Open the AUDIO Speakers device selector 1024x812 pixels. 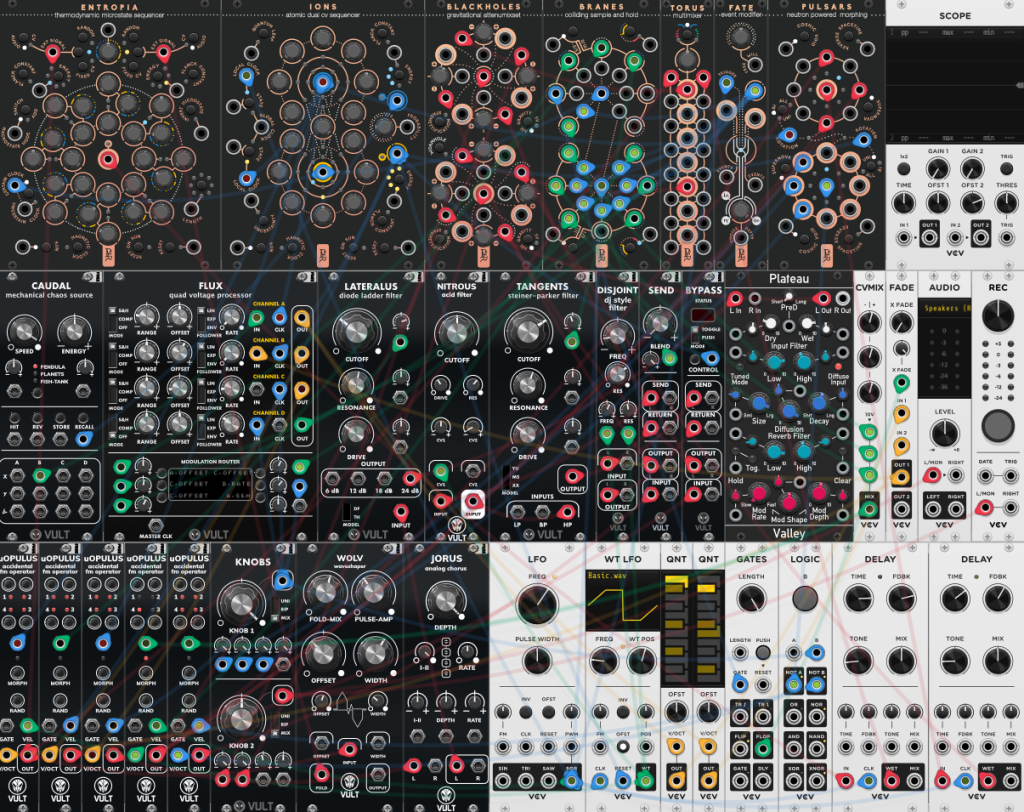[x=944, y=308]
